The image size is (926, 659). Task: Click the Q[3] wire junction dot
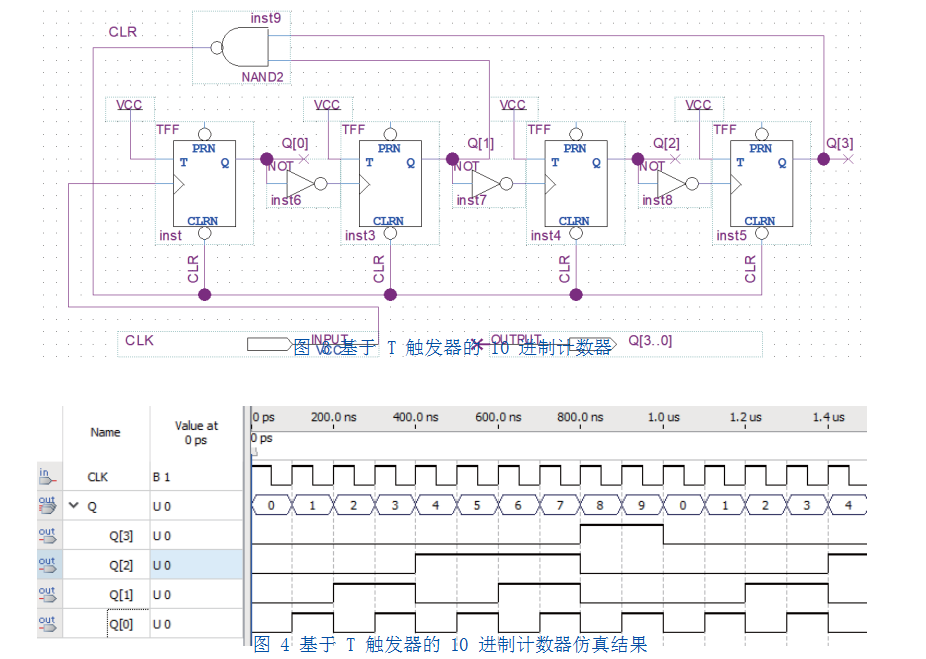pyautogui.click(x=824, y=159)
